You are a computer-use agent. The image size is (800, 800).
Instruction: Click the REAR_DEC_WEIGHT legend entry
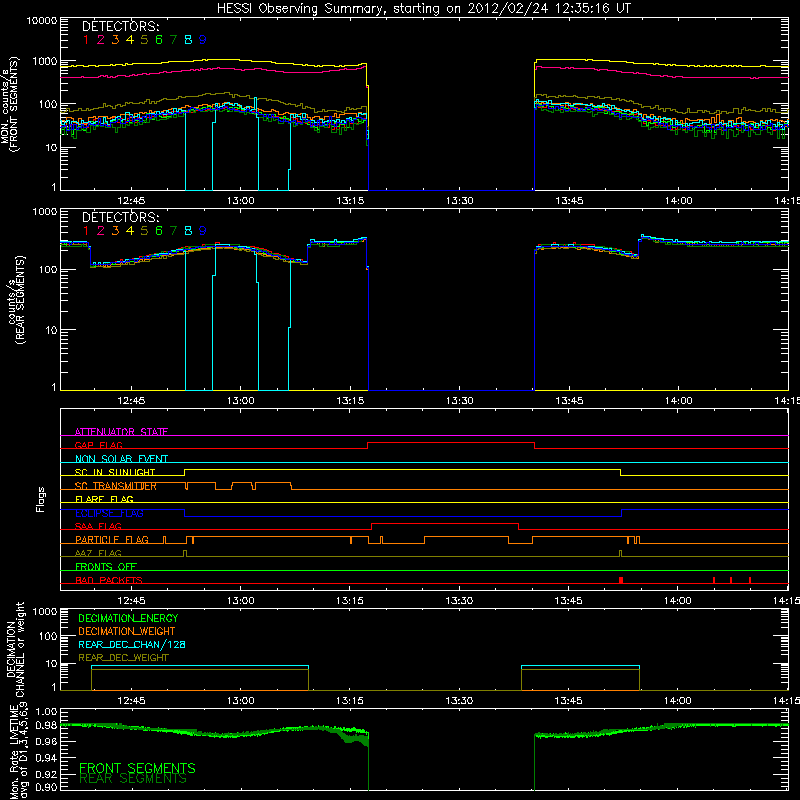[123, 658]
